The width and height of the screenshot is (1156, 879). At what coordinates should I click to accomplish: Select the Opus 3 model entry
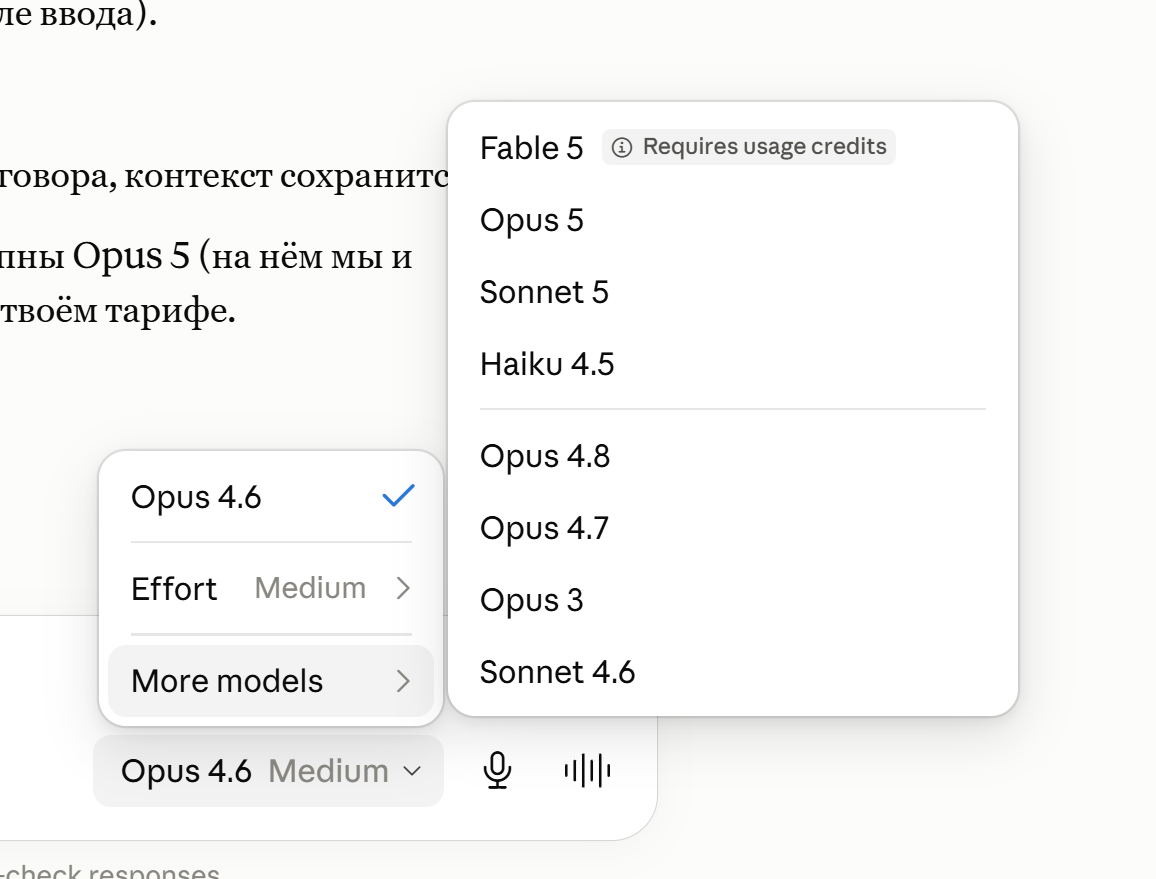[x=733, y=600]
